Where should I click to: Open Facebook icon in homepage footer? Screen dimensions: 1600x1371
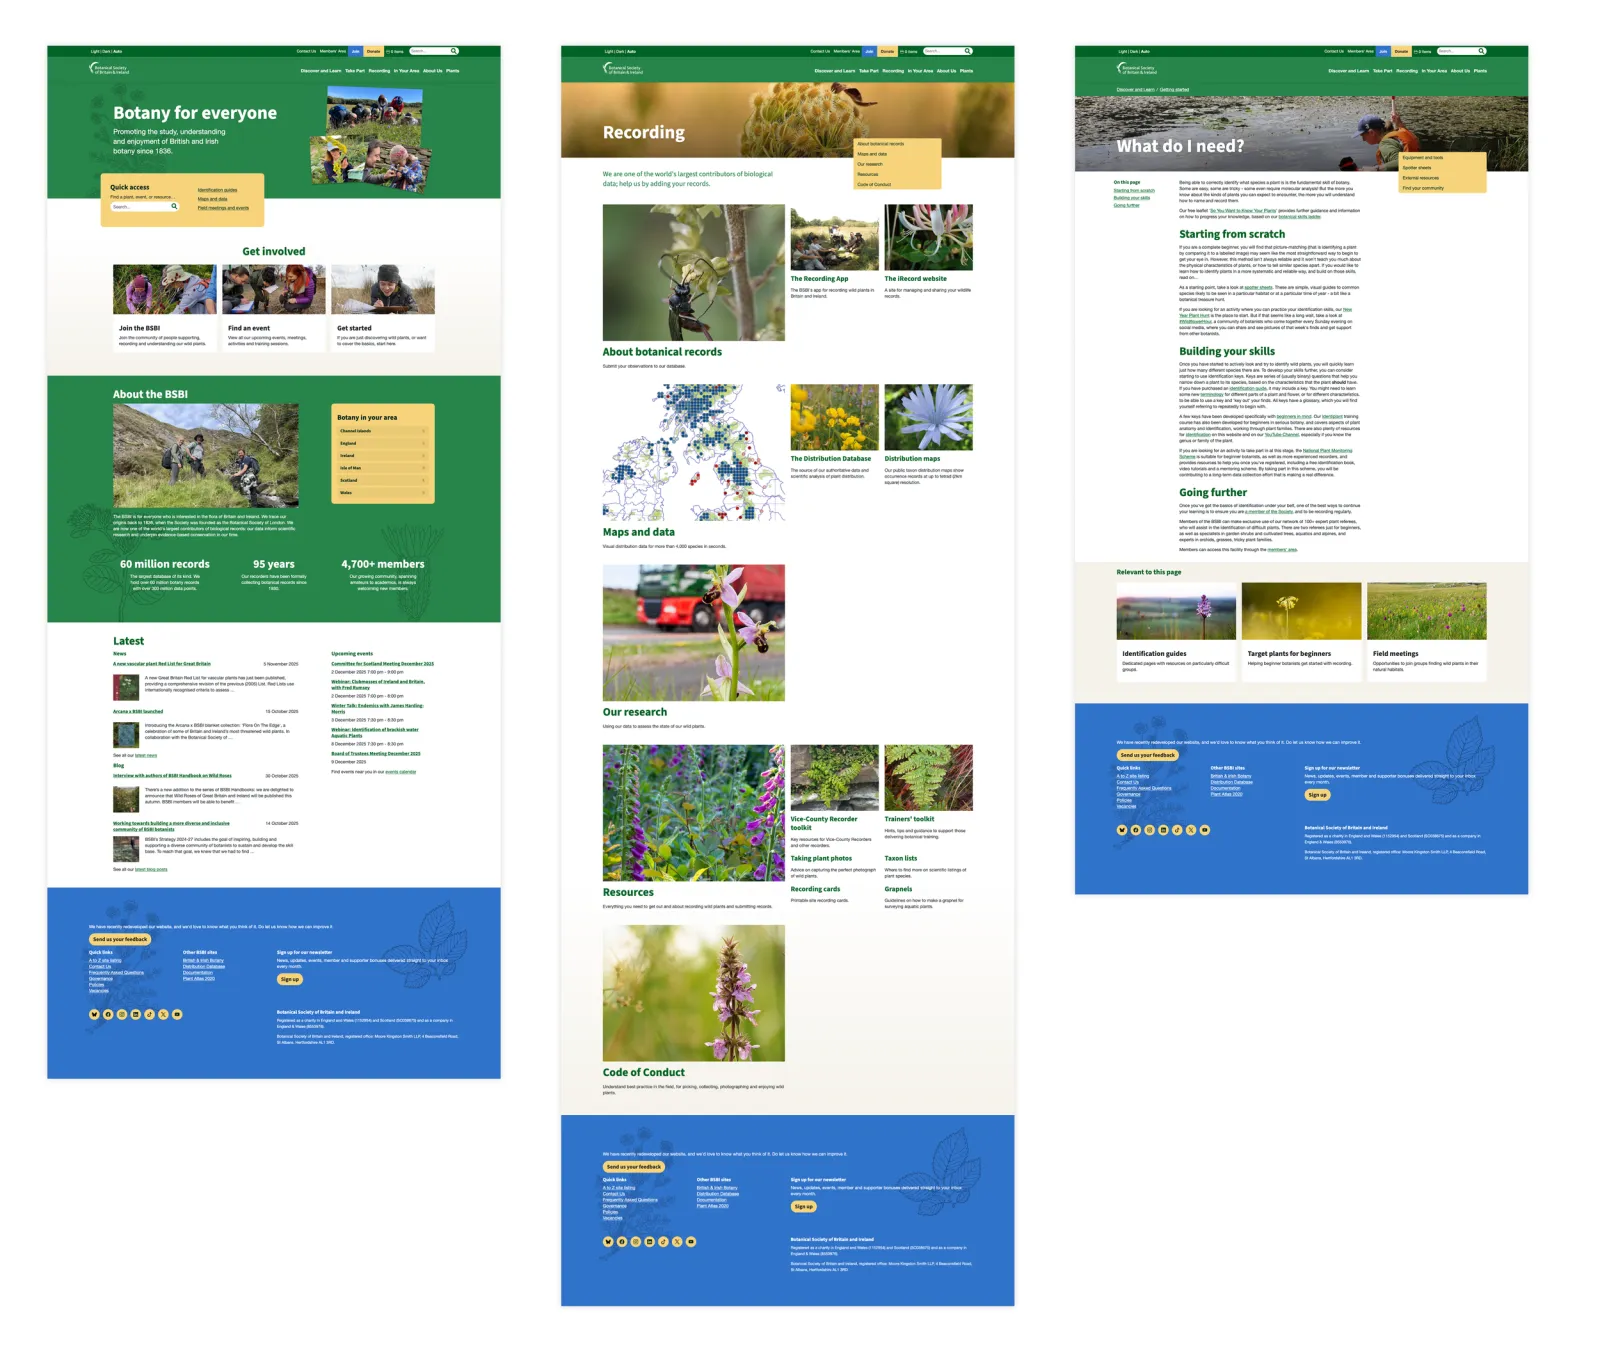click(108, 1014)
